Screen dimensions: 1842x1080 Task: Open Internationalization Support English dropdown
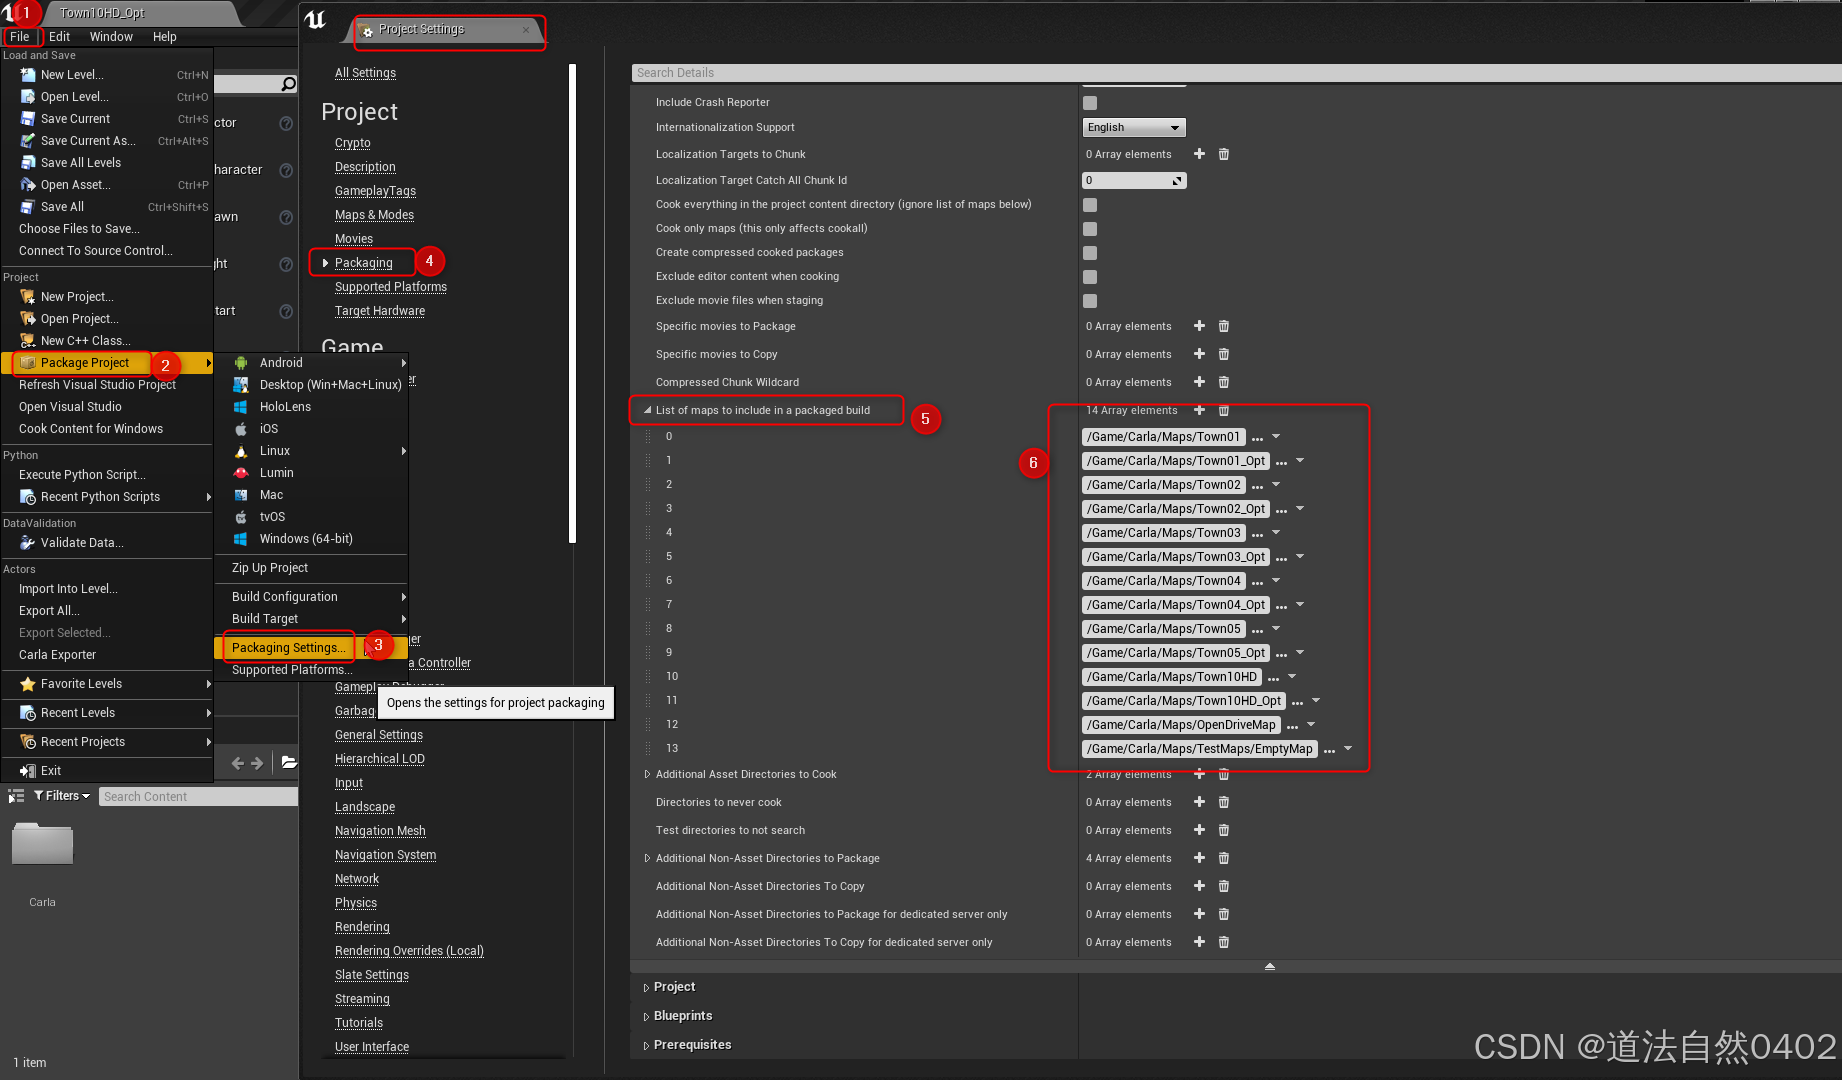coord(1134,127)
